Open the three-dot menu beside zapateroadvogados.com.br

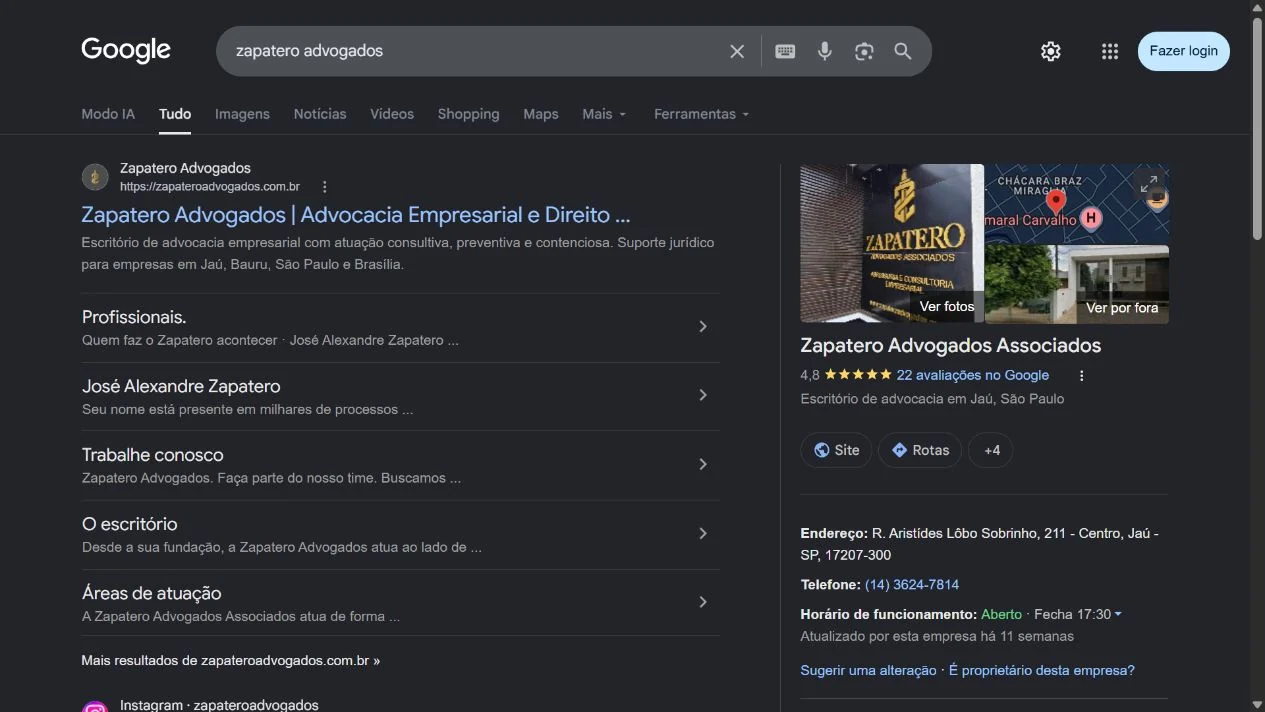pyautogui.click(x=324, y=187)
